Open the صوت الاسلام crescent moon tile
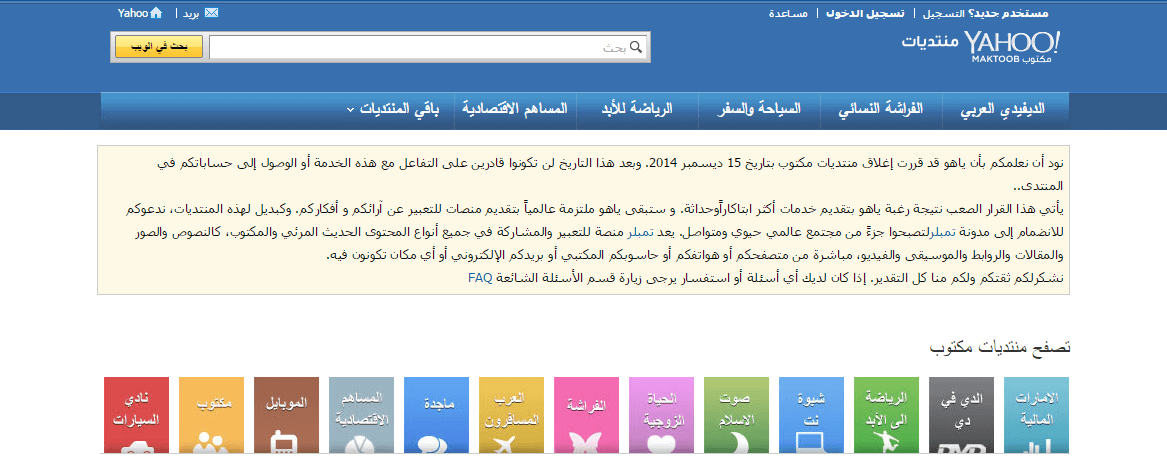 737,415
